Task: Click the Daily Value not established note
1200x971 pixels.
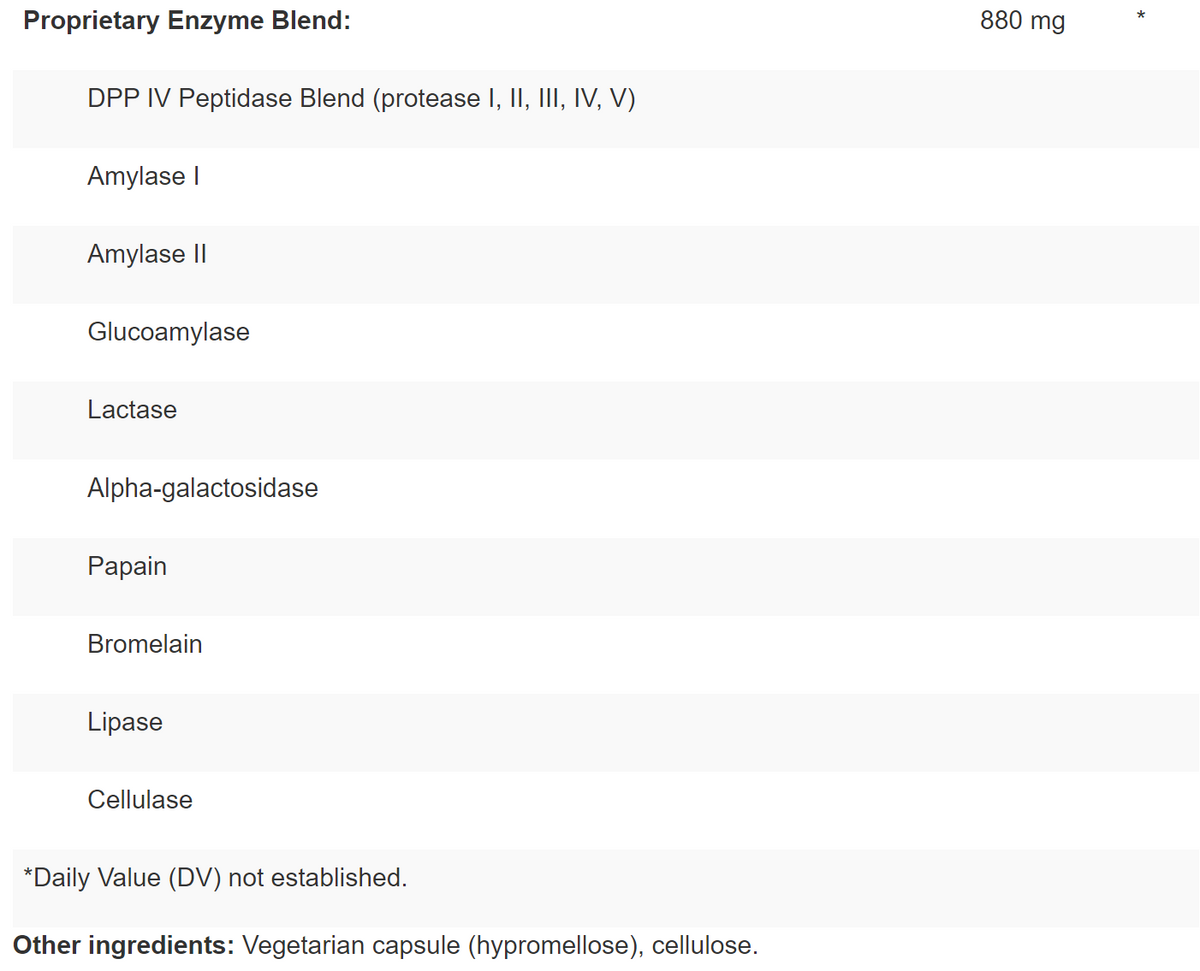Action: (x=215, y=878)
